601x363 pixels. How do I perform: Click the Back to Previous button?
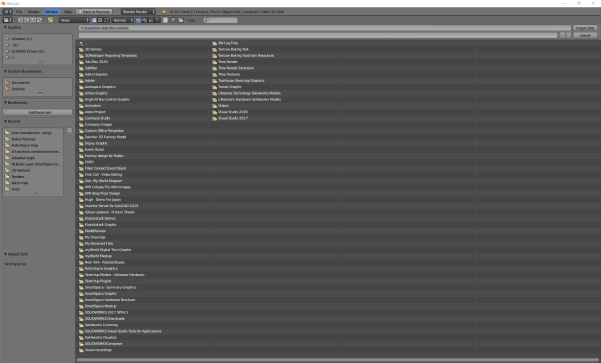pos(94,11)
